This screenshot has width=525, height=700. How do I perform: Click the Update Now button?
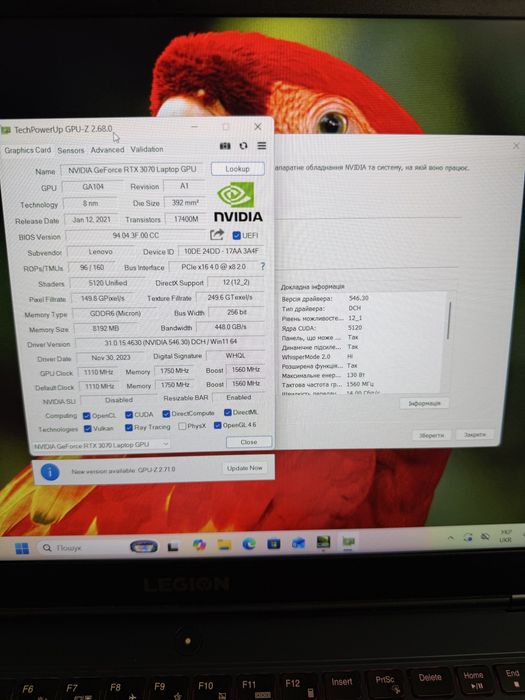click(244, 468)
